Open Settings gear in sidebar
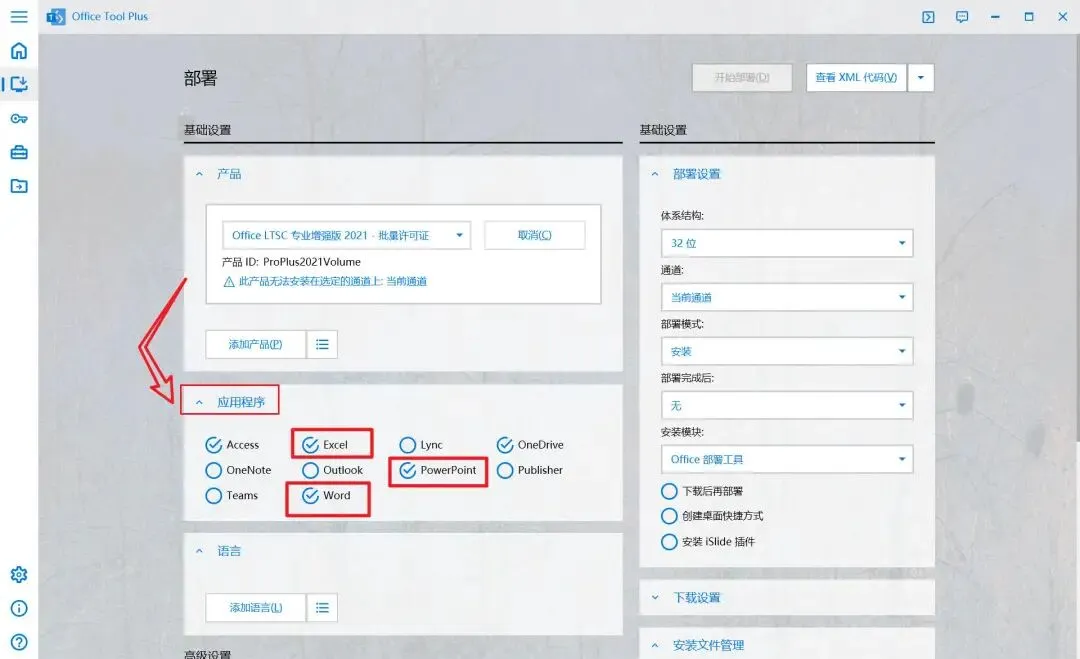 pyautogui.click(x=19, y=574)
